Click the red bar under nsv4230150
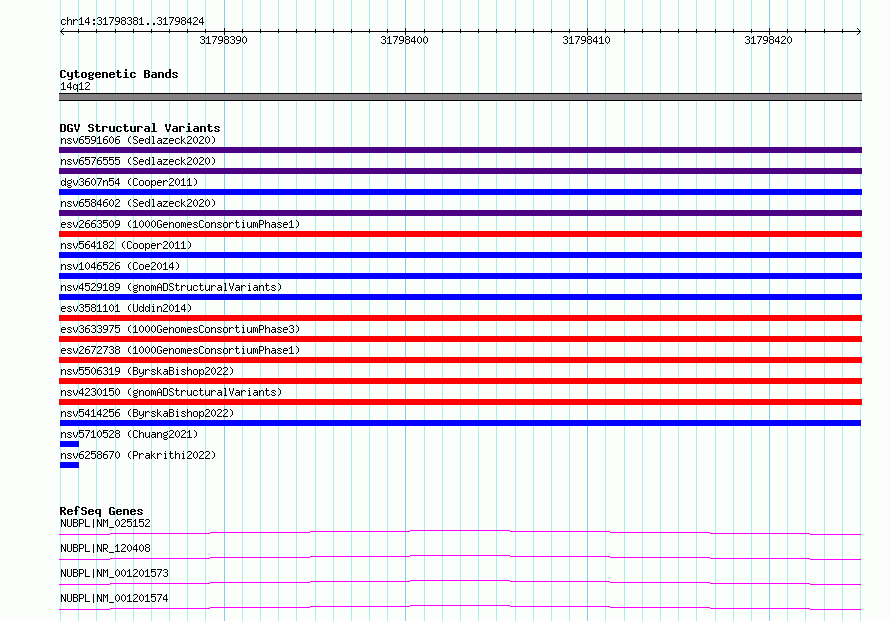890x621 pixels. (x=460, y=402)
